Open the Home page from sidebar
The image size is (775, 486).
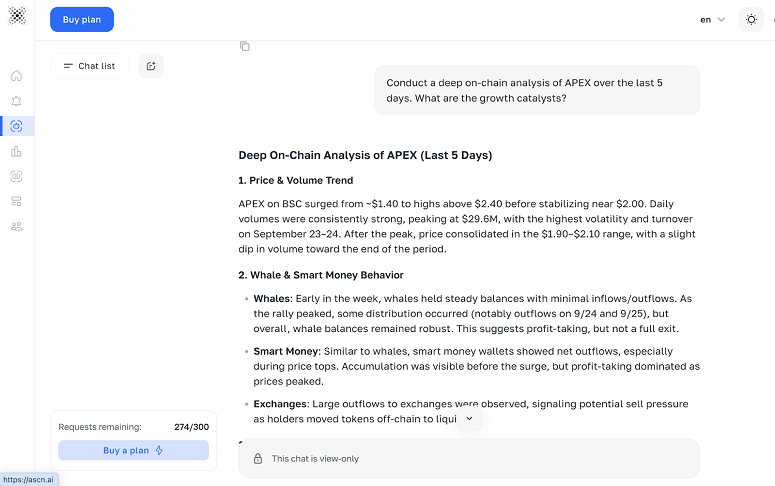pos(16,76)
